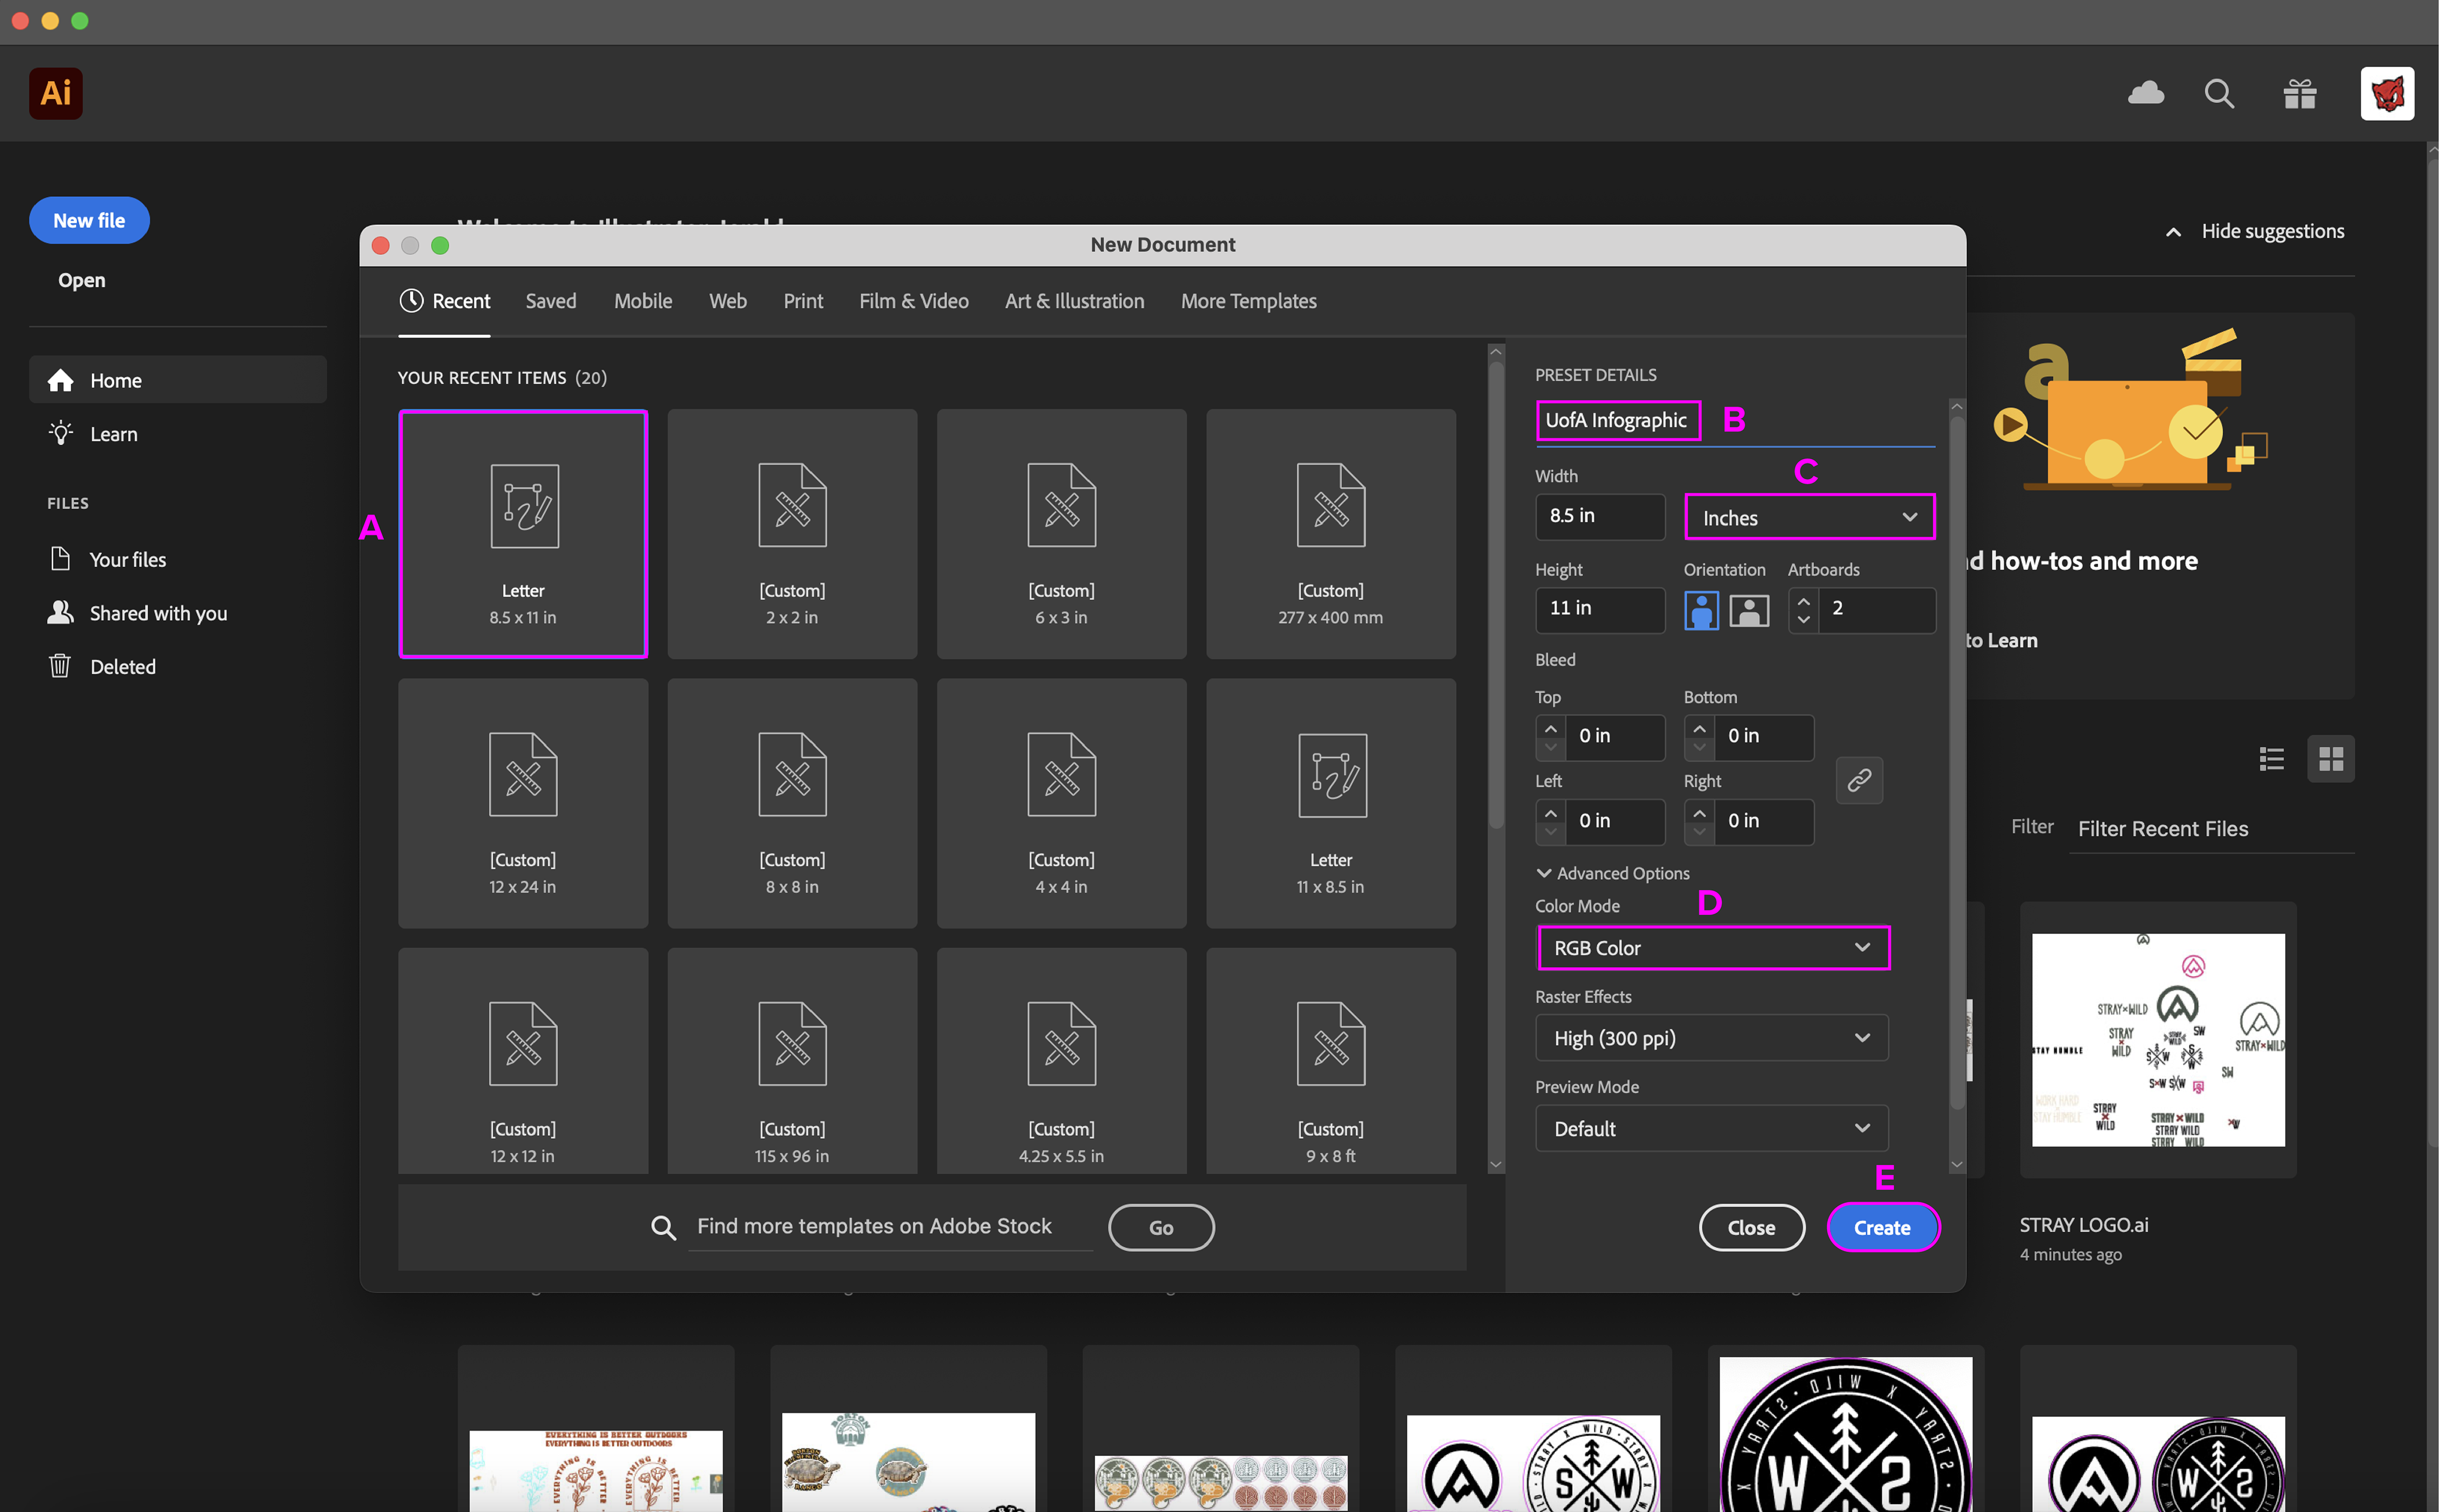Viewport: 2439px width, 1512px height.
Task: Select portrait orientation
Action: click(x=1701, y=610)
